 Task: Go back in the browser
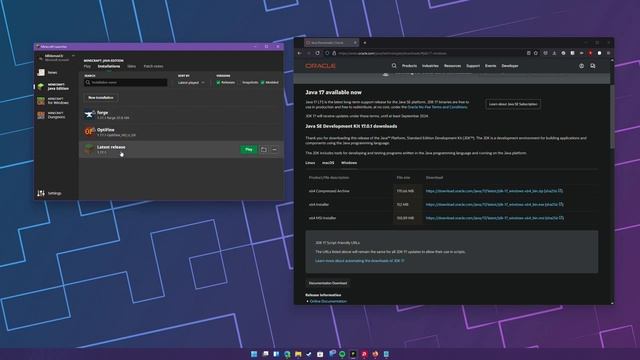pyautogui.click(x=300, y=53)
